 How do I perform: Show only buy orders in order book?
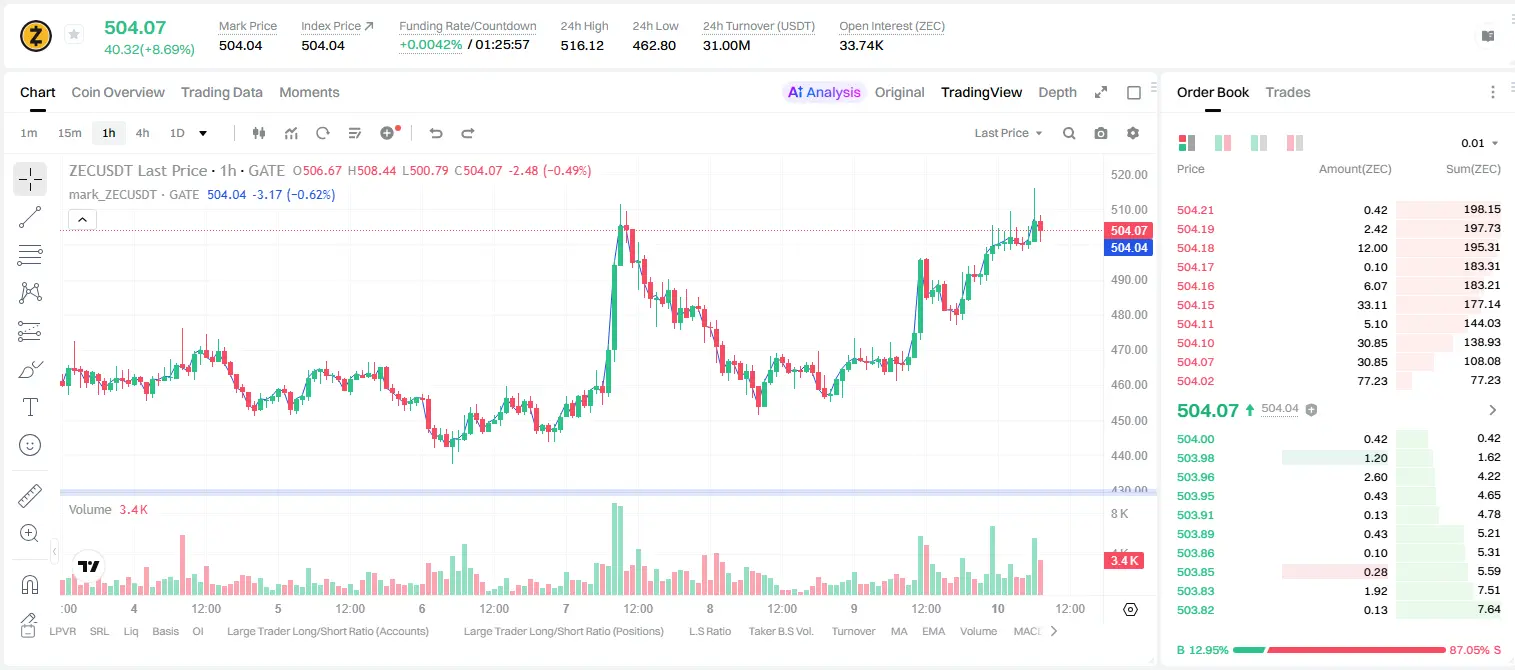click(1259, 143)
